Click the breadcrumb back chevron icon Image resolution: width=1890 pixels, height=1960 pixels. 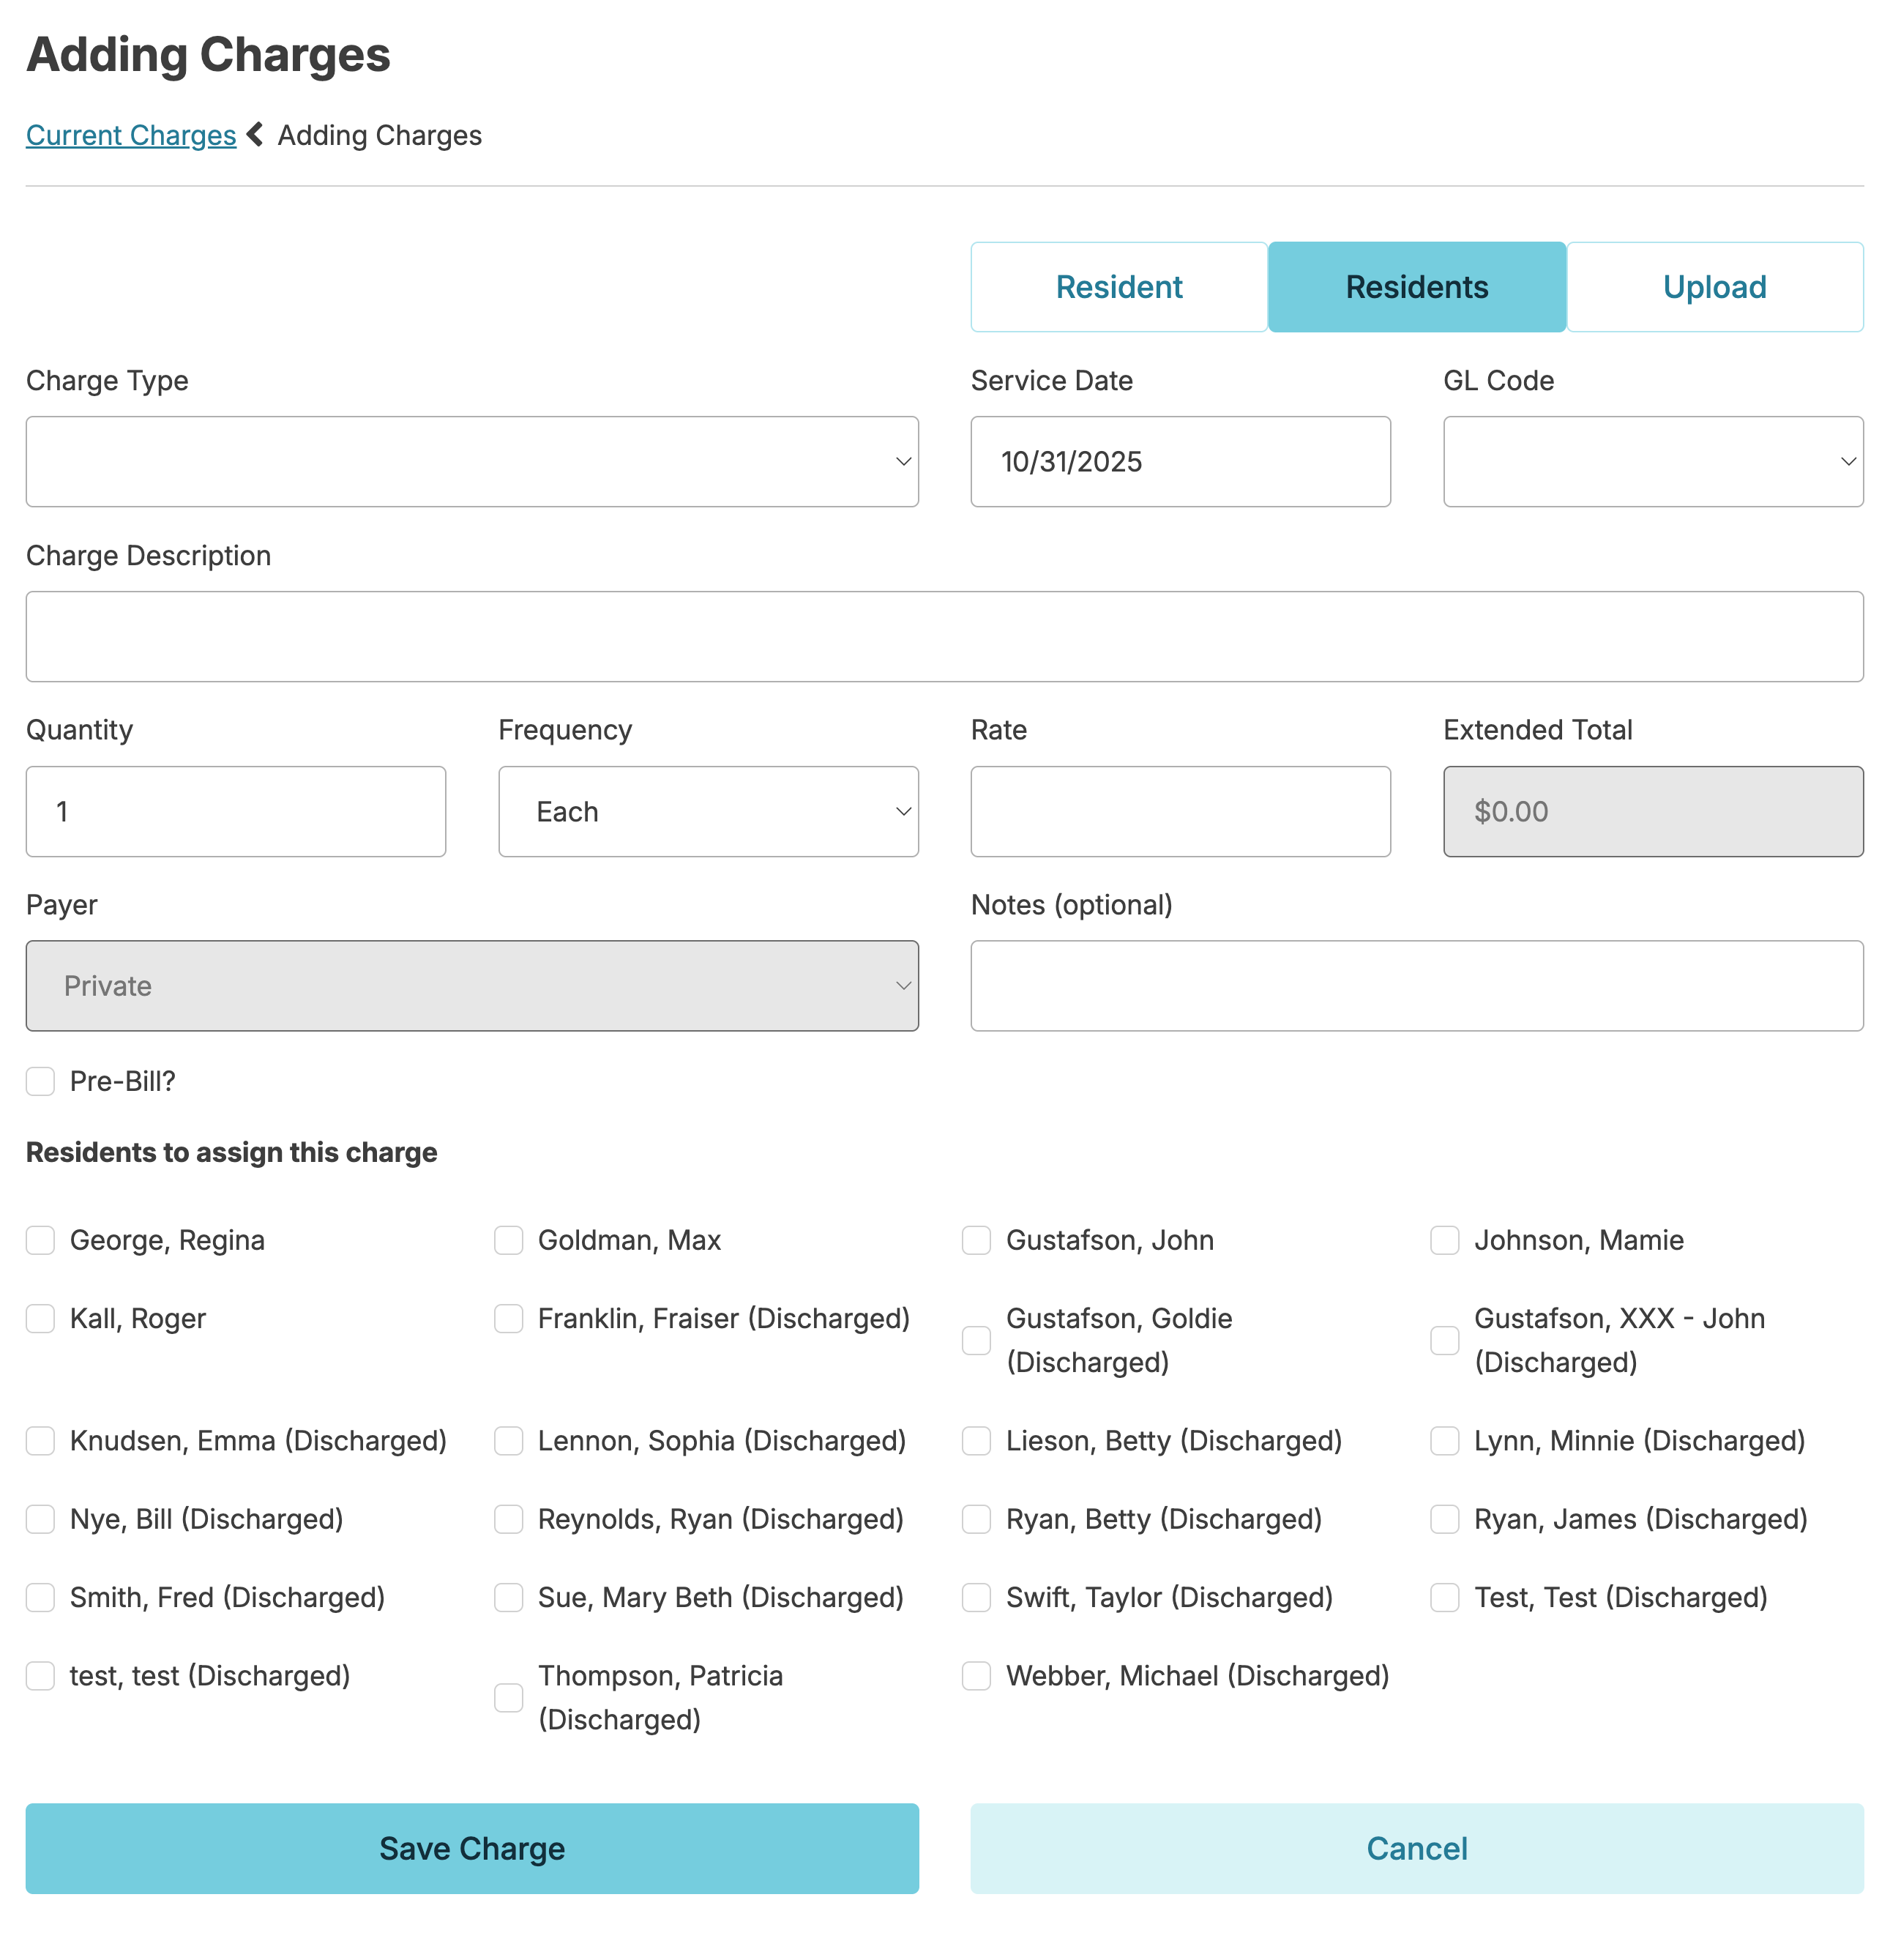tap(255, 135)
